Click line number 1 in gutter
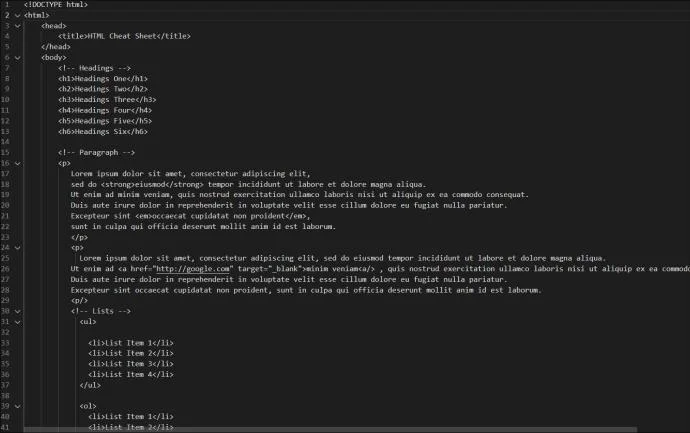Viewport: 690px width, 433px height. [6, 5]
